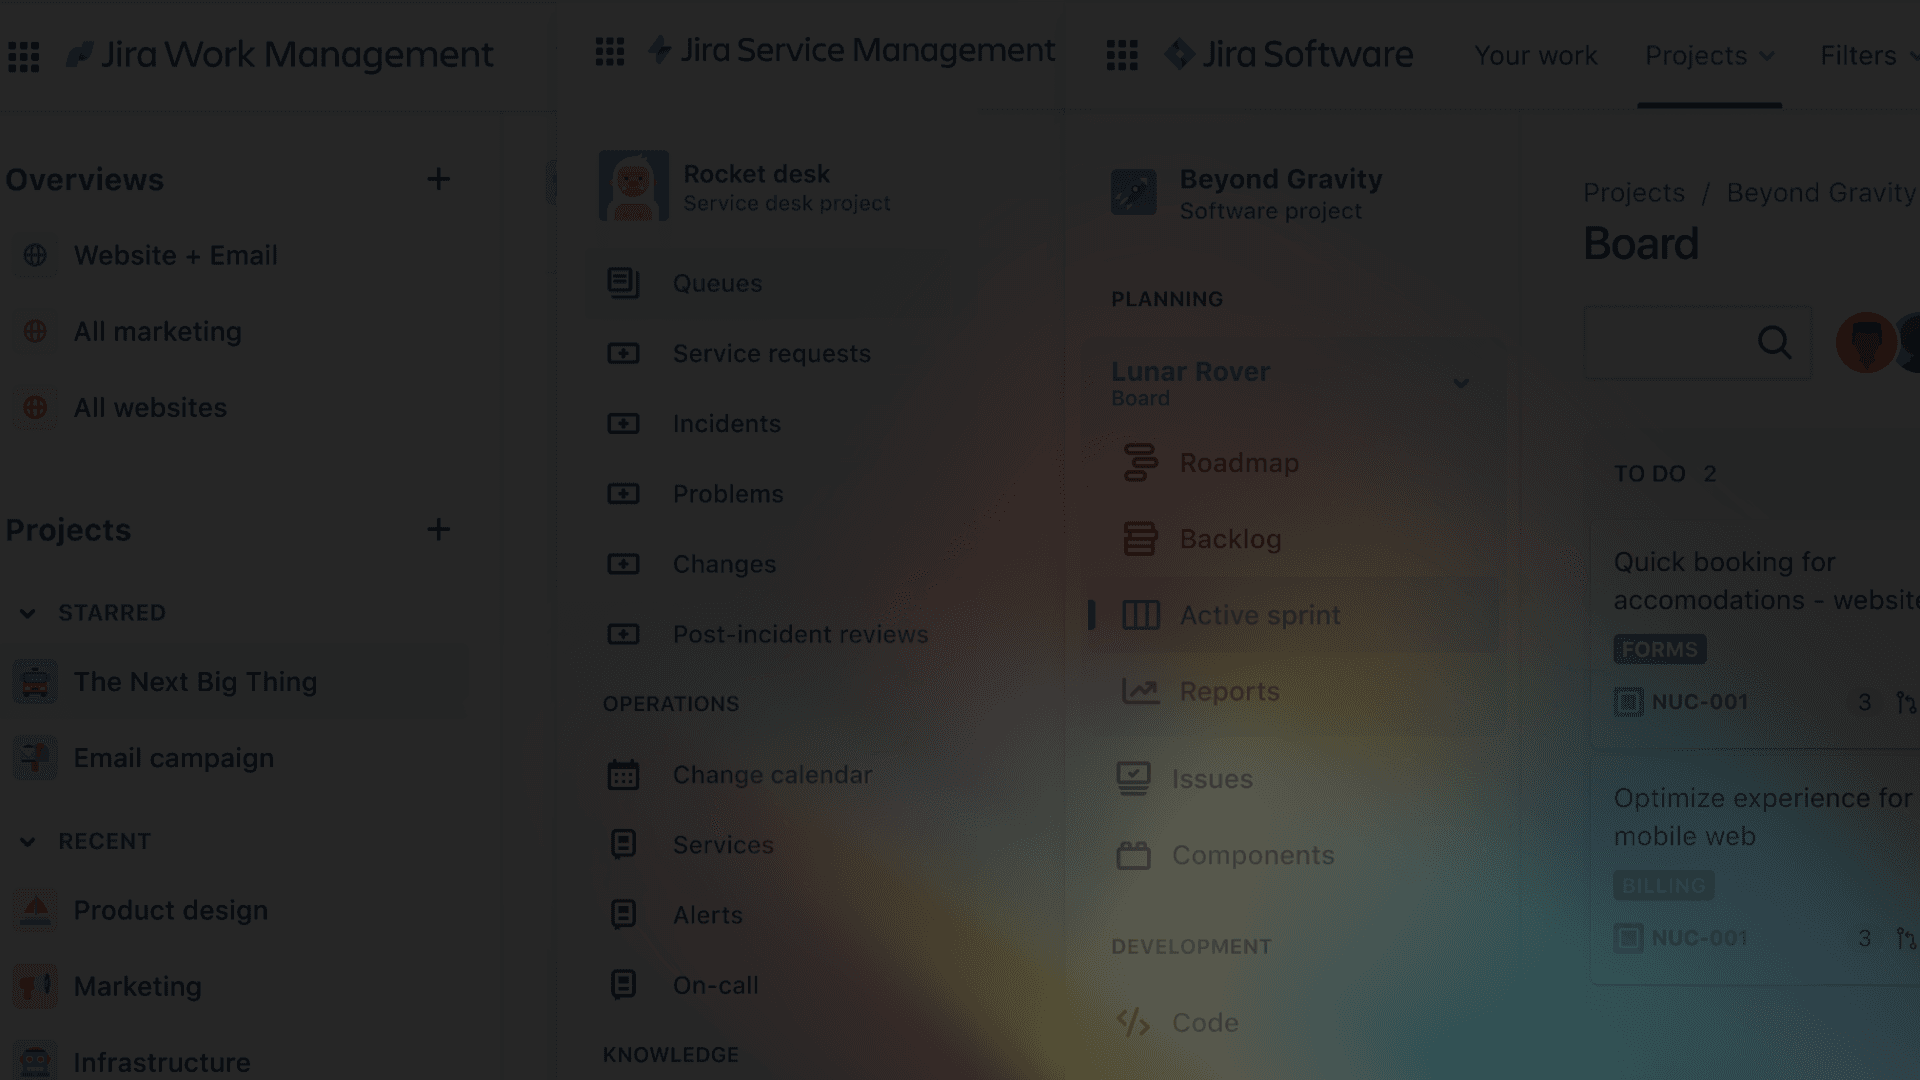Click the Change calendar icon

tap(623, 775)
